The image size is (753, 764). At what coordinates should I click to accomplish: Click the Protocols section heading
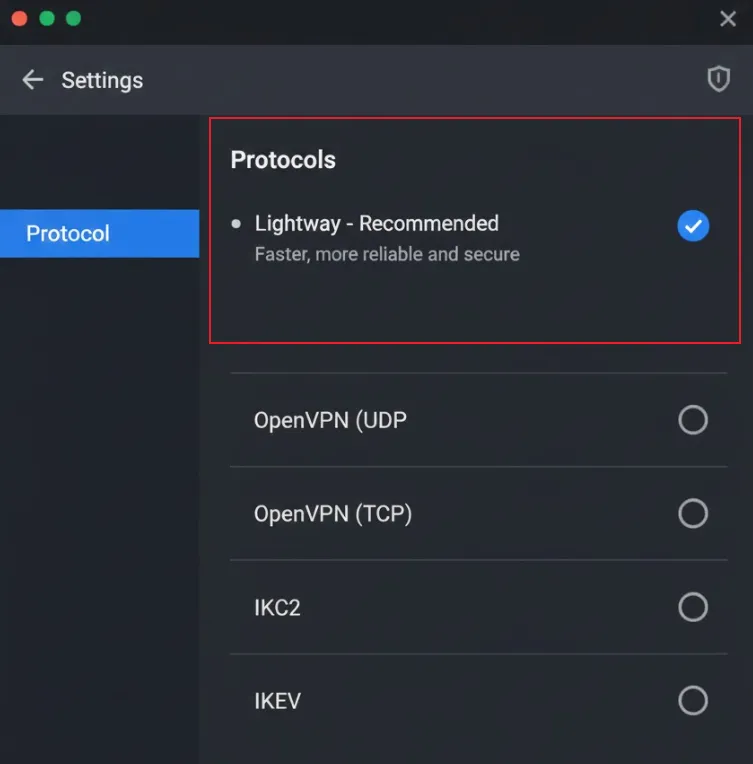283,160
